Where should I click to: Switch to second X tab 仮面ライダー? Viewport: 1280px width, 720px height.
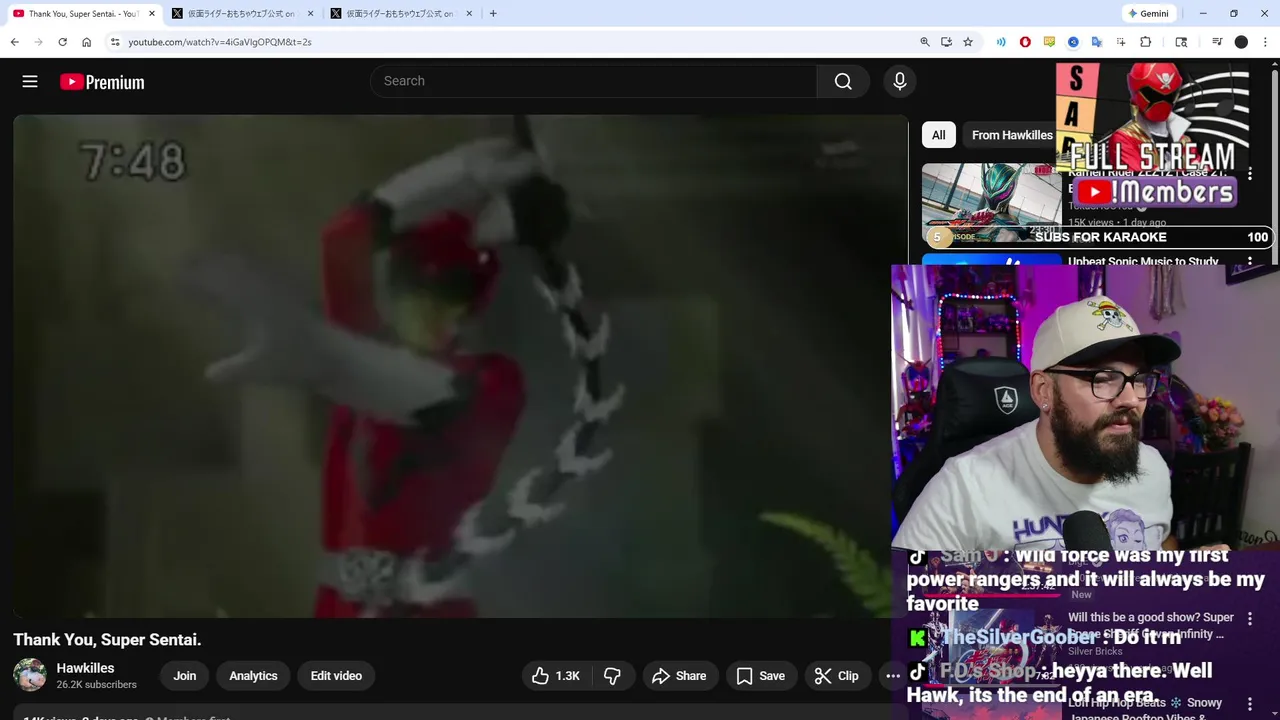pos(241,14)
